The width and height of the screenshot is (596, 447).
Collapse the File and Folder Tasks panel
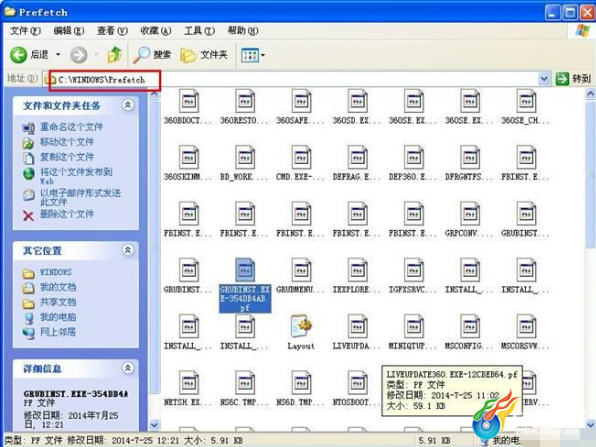coord(128,105)
